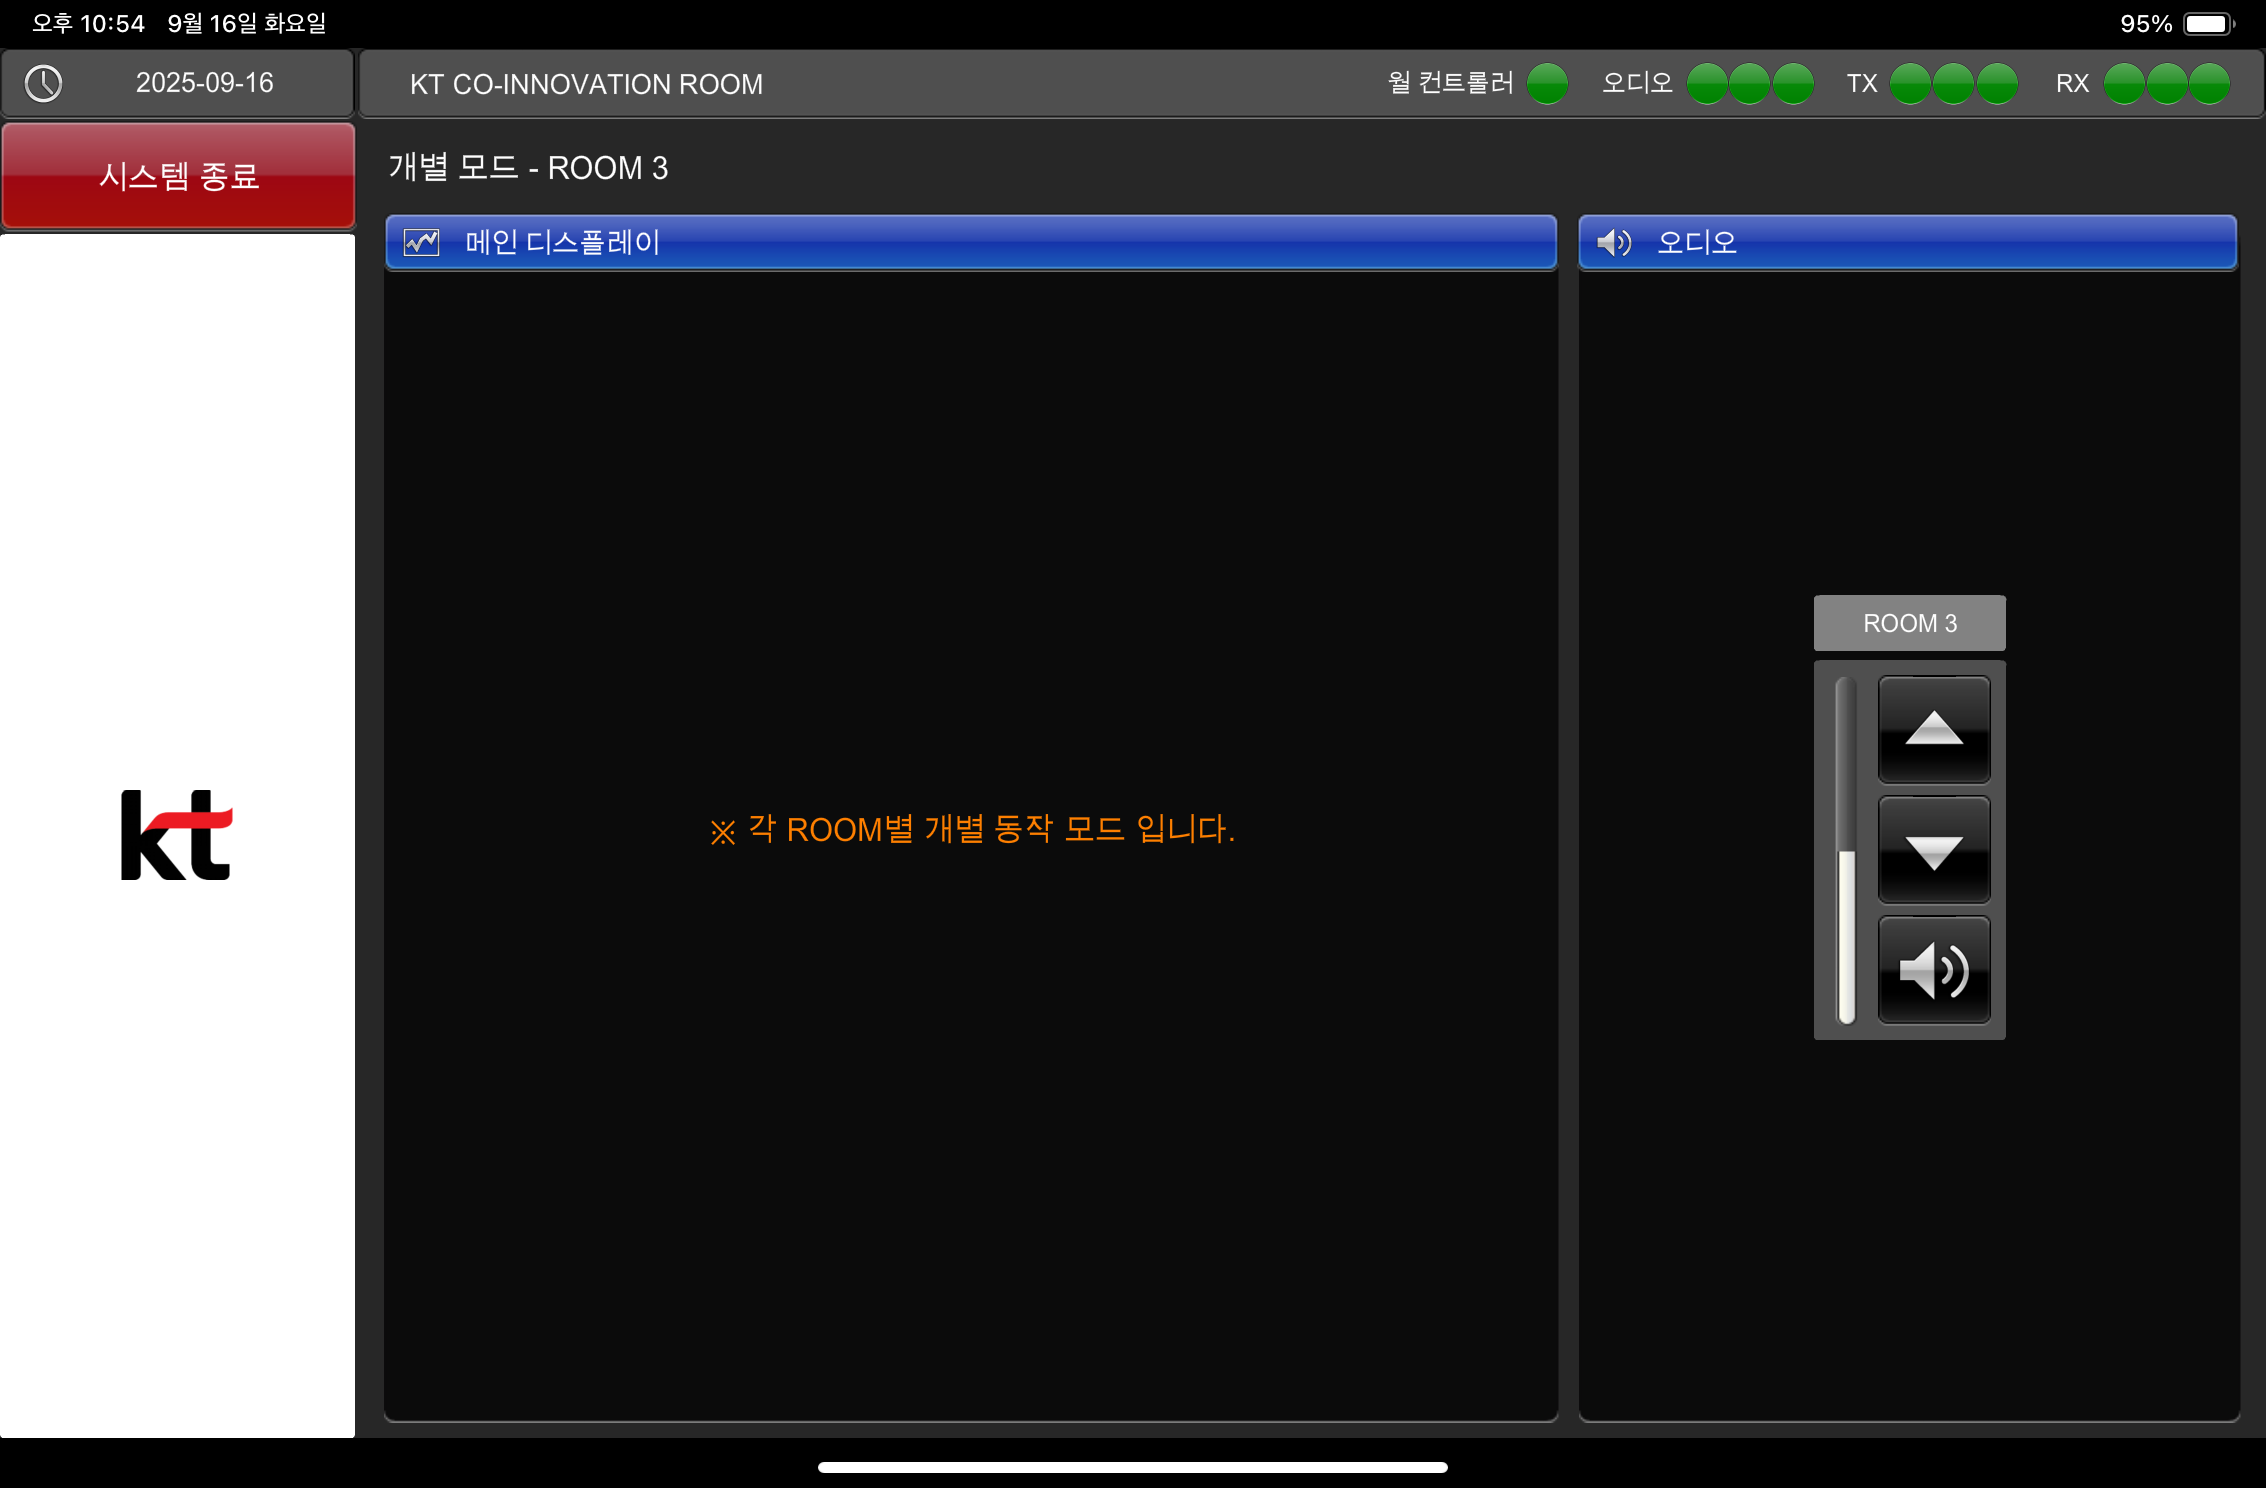Image resolution: width=2266 pixels, height=1488 pixels.
Task: Open the 오디오 panel header bar
Action: coord(1907,242)
